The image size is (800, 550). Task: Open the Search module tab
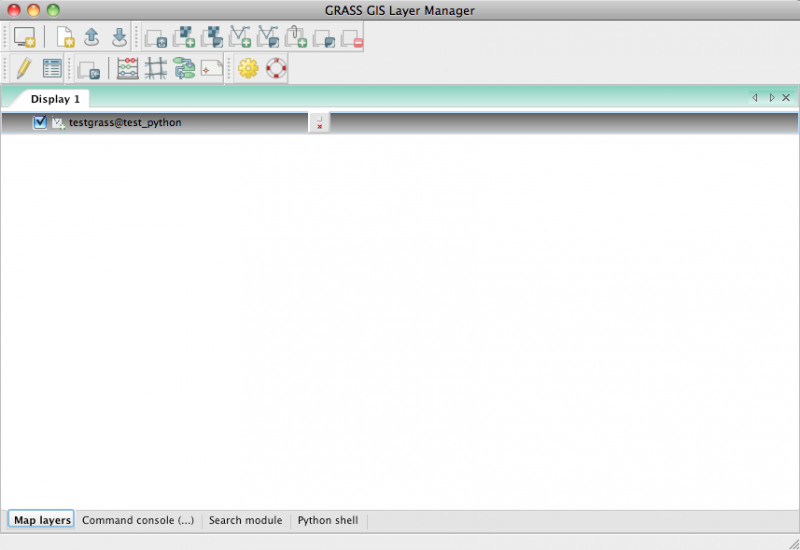(x=245, y=520)
